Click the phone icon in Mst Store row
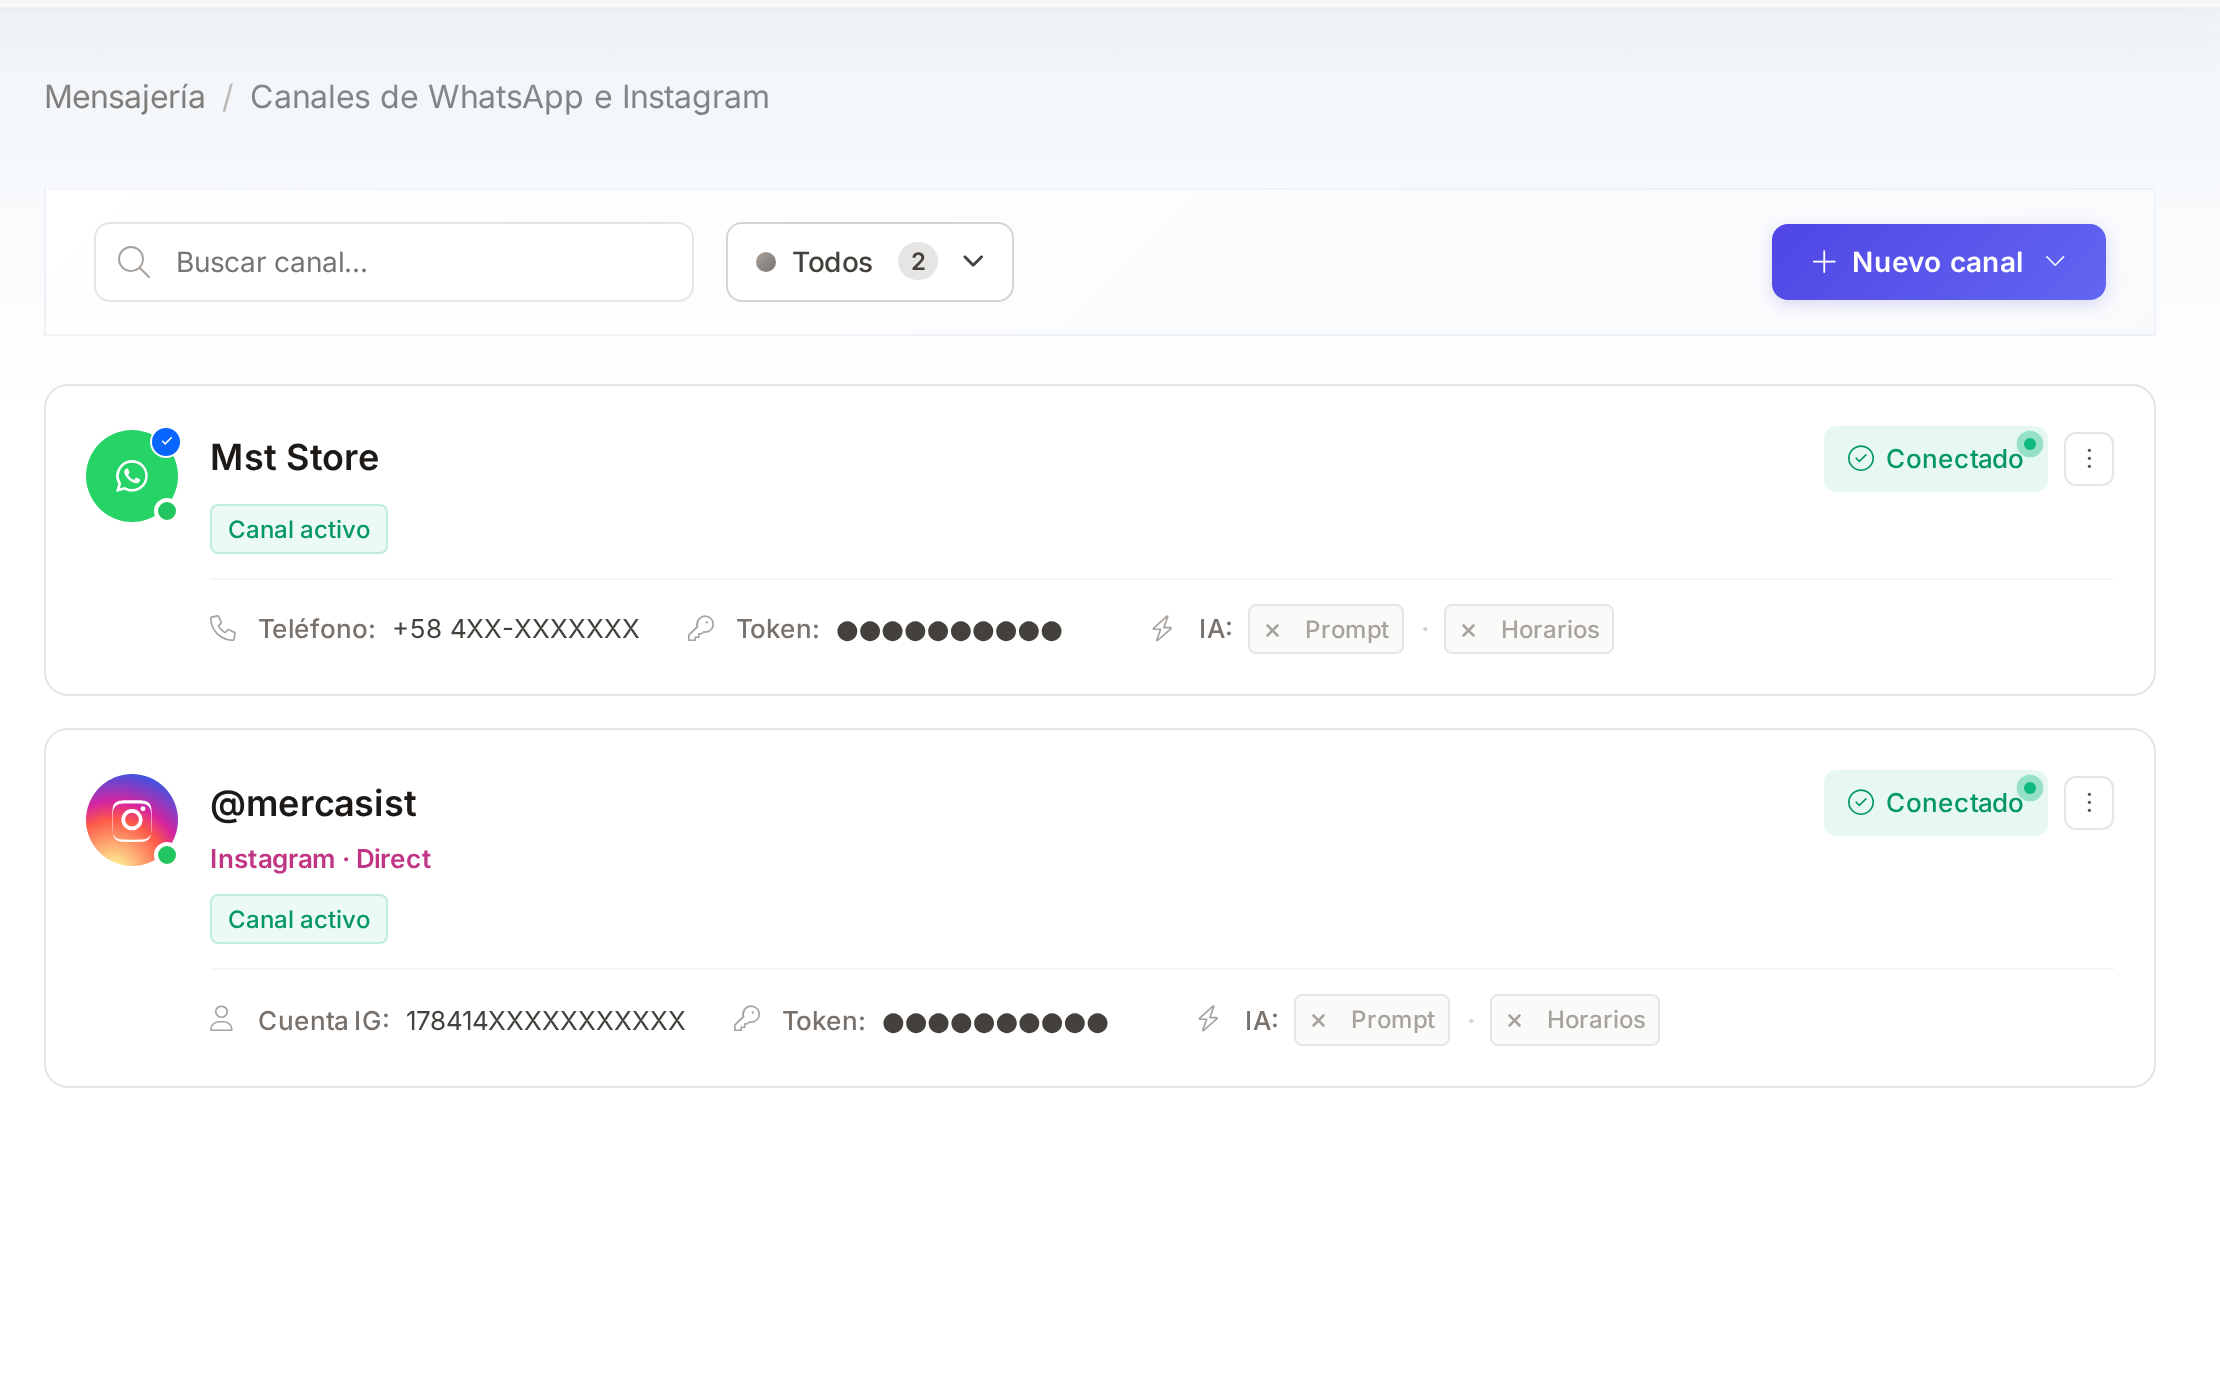The height and width of the screenshot is (1400, 2220). [223, 628]
